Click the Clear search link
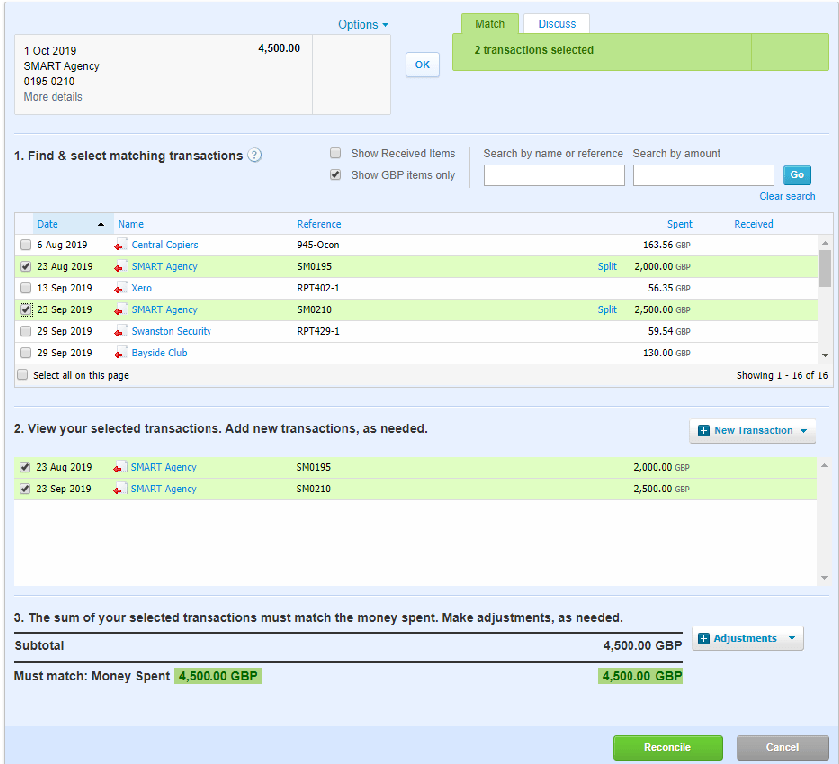 point(787,196)
